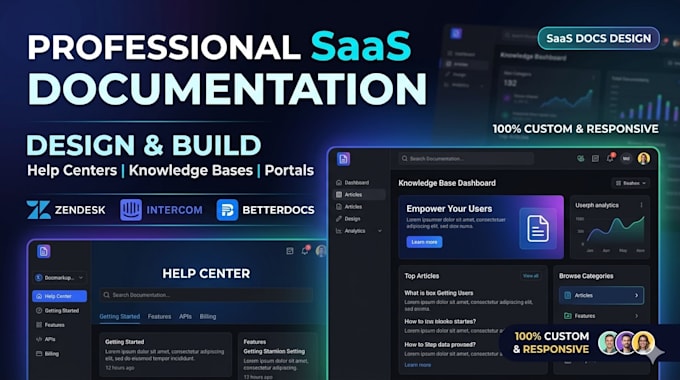Click the Help Center window app logo

tap(43, 251)
